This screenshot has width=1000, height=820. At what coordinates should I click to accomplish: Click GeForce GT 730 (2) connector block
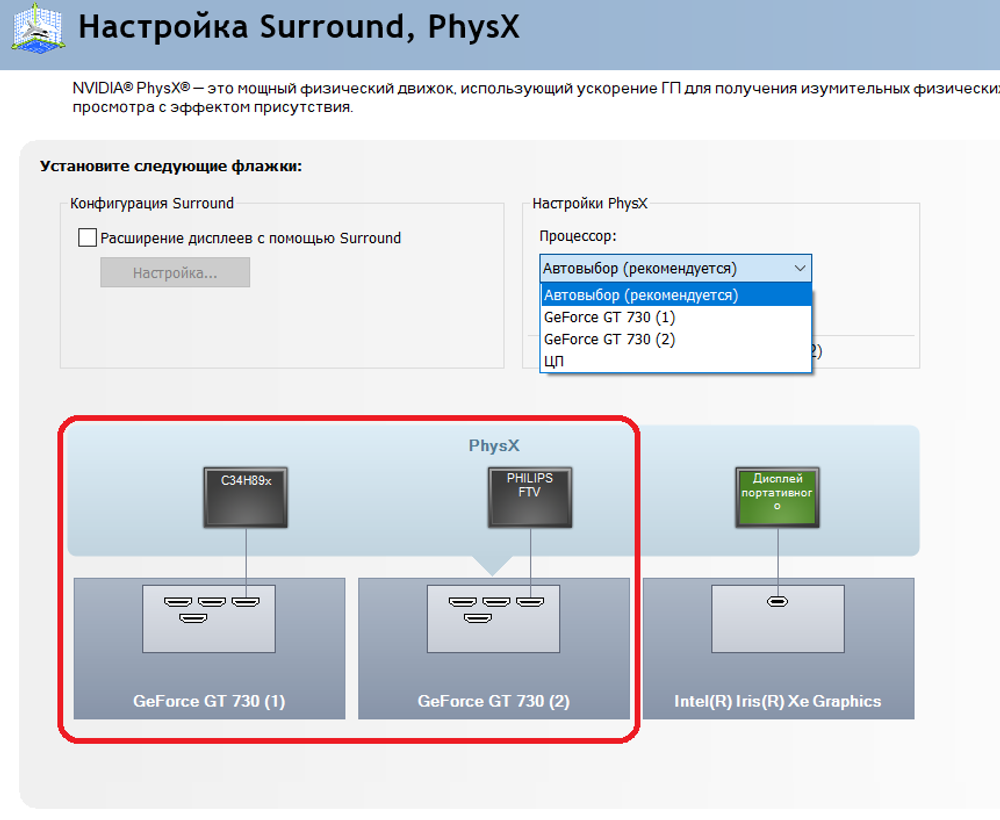tap(494, 619)
